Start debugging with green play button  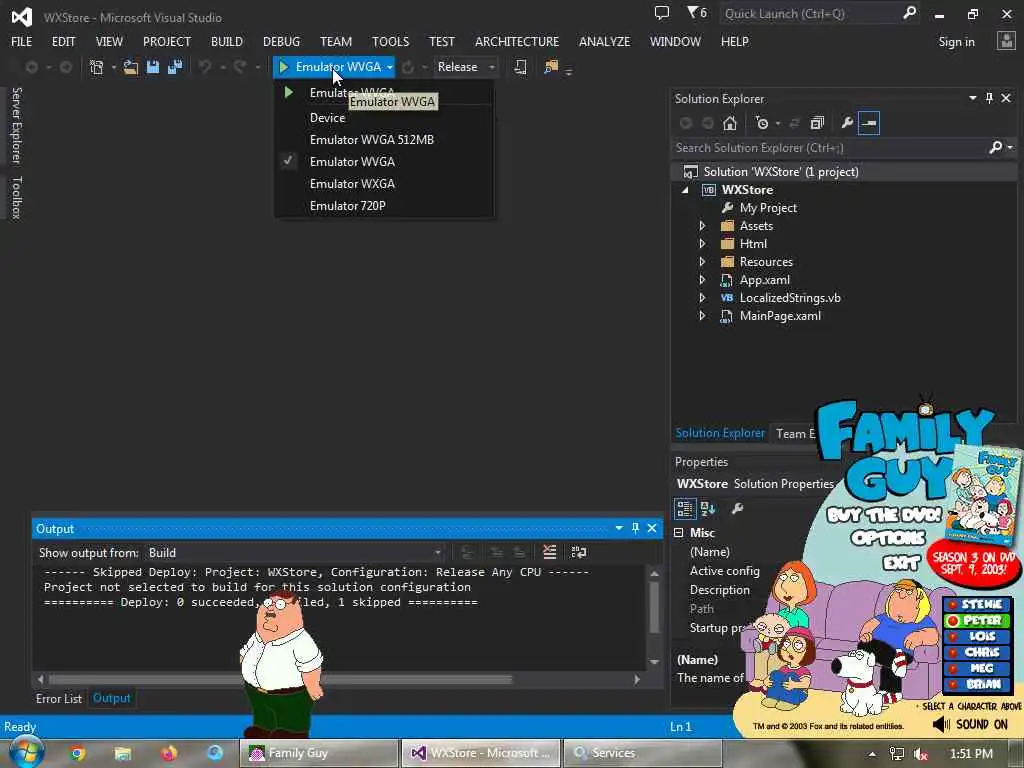click(283, 67)
